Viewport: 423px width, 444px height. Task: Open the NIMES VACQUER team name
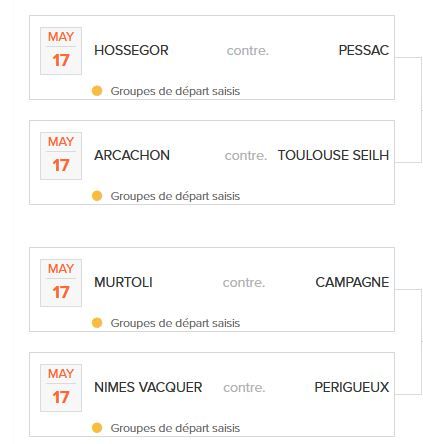click(148, 387)
